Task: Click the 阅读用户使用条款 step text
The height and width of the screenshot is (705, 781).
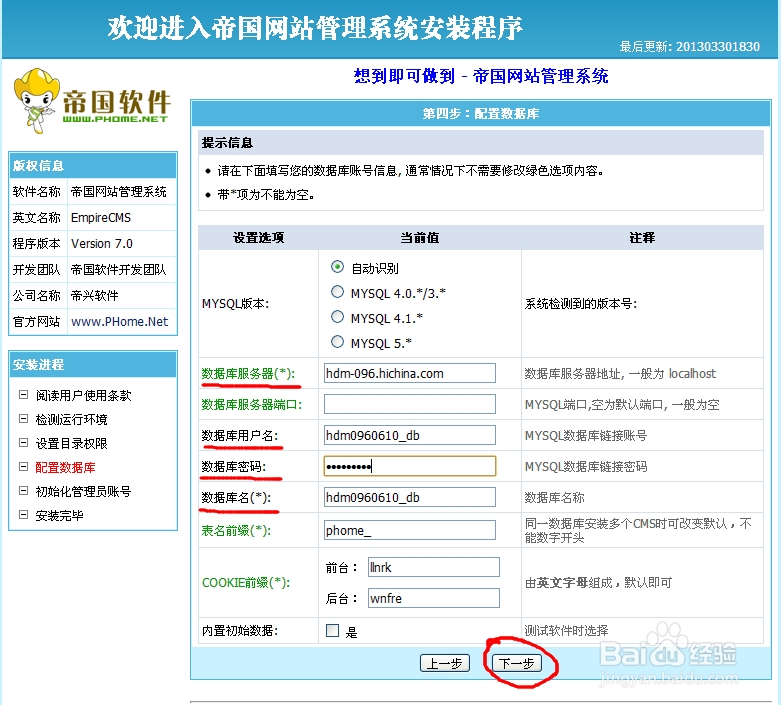Action: tap(83, 396)
